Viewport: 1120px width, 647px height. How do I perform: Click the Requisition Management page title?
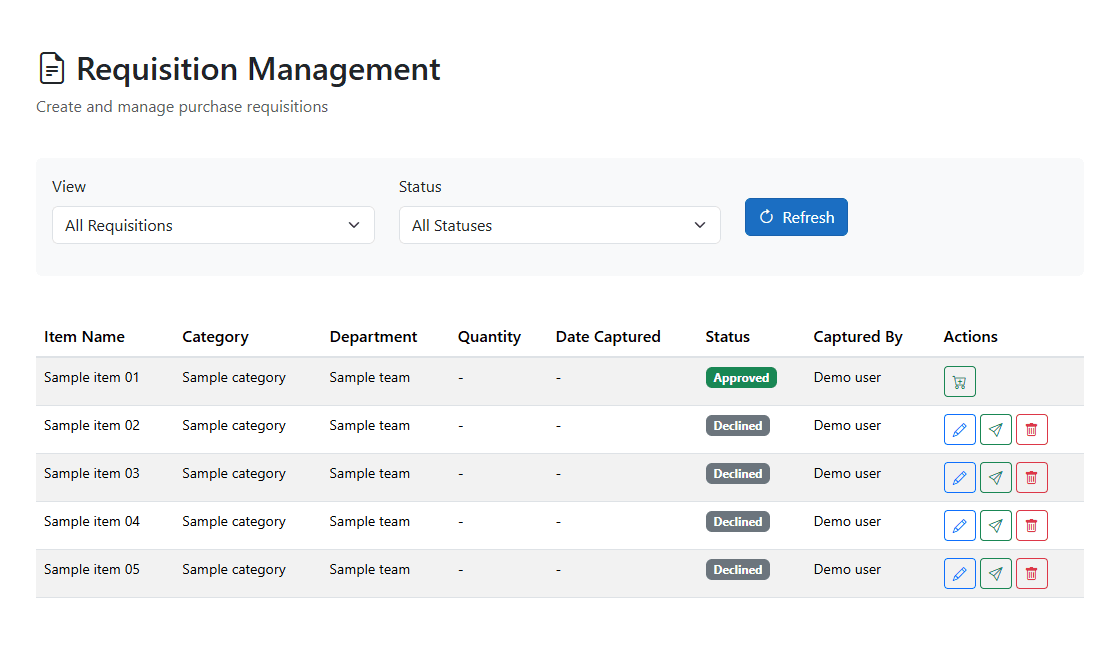pos(258,69)
